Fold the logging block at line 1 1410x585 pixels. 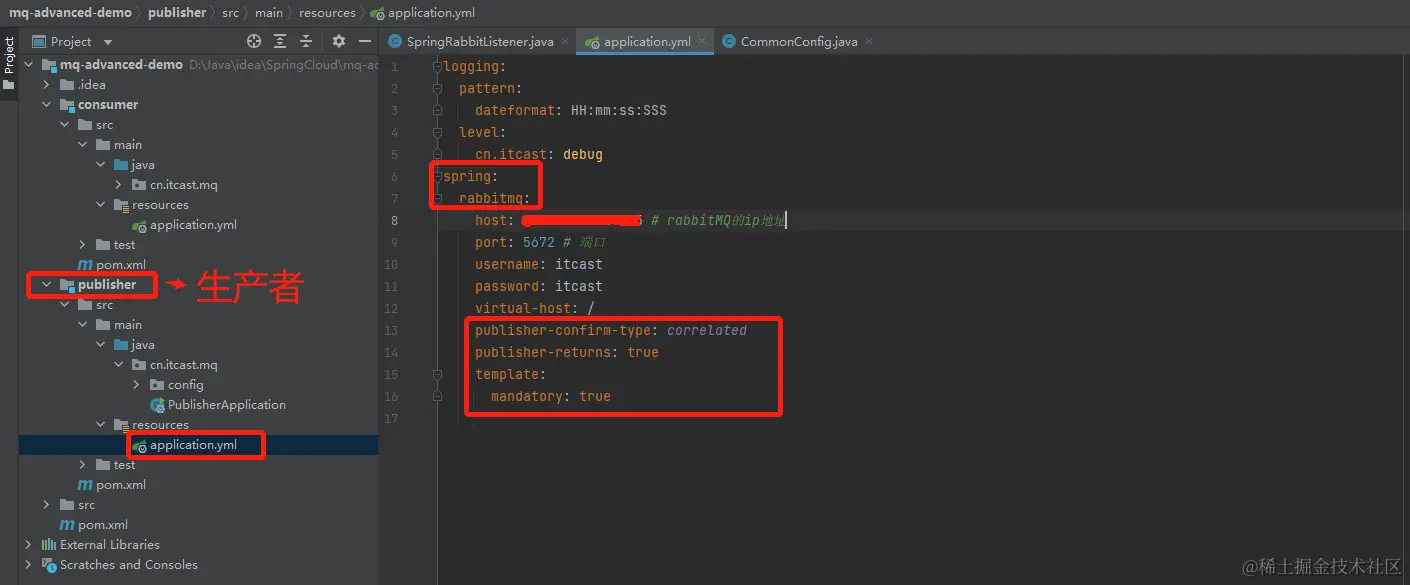tap(437, 66)
